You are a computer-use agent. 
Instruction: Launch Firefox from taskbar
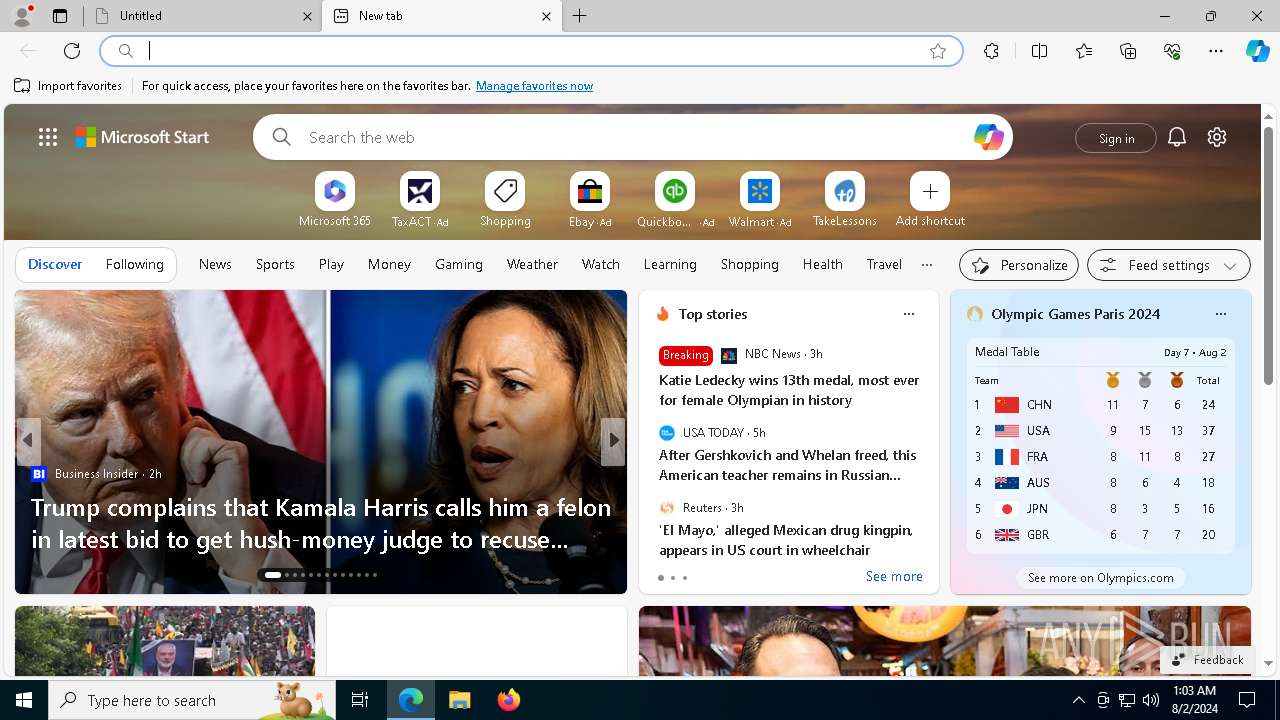[x=509, y=700]
